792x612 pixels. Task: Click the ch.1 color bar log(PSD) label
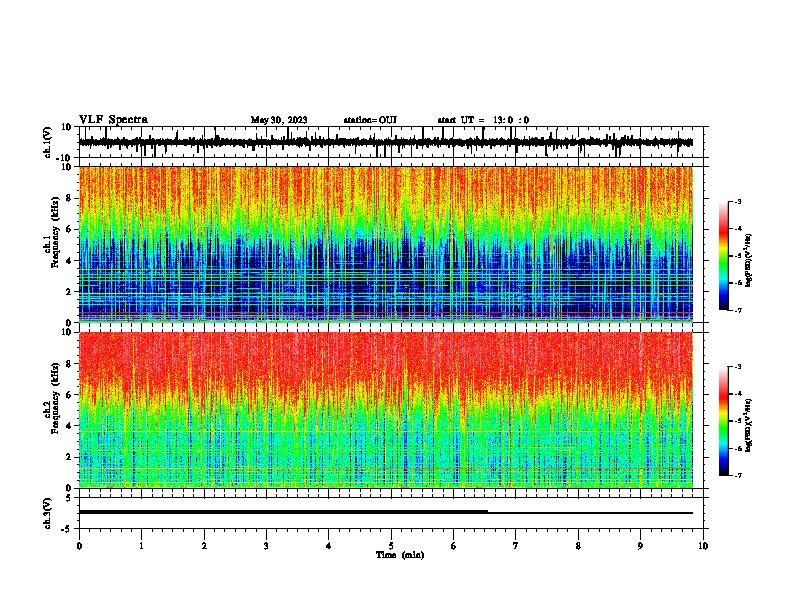(749, 260)
